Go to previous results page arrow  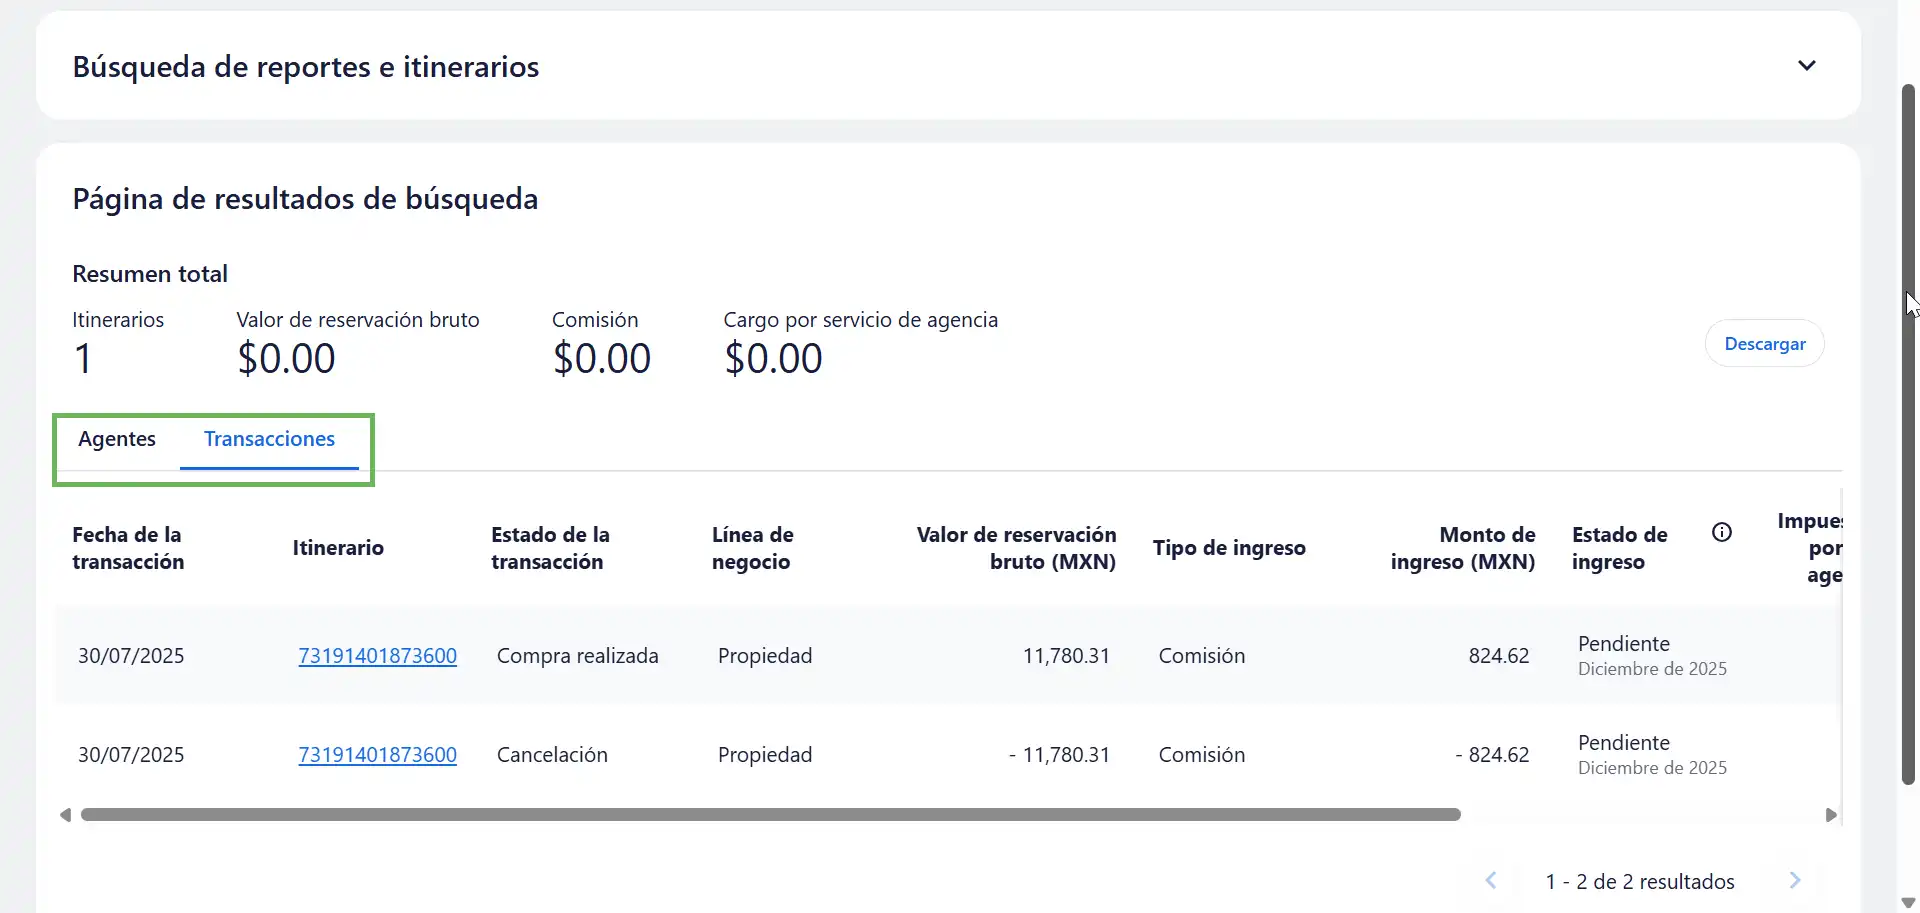click(x=1491, y=881)
